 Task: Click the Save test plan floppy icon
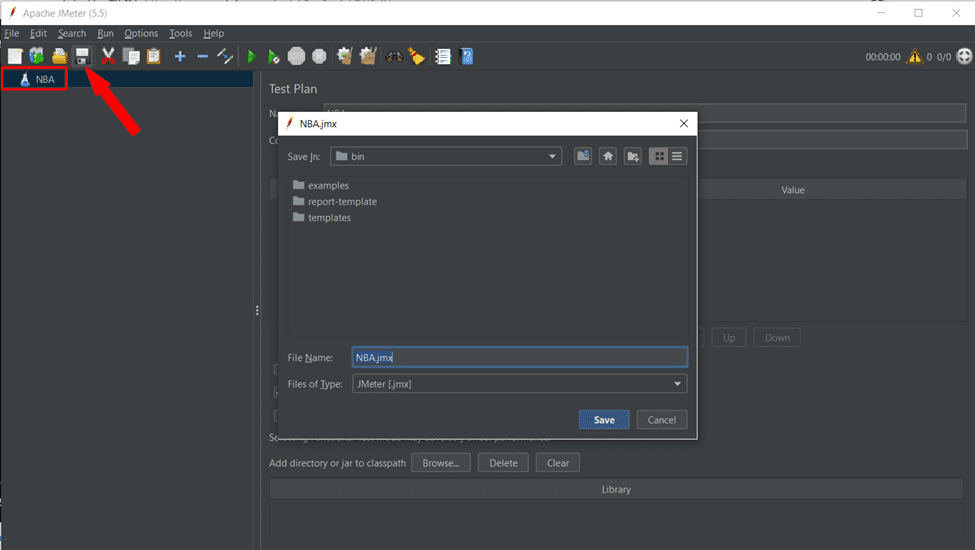83,56
